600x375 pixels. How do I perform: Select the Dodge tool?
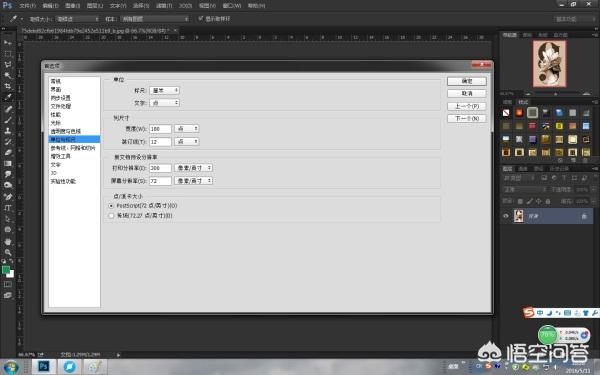[x=8, y=185]
